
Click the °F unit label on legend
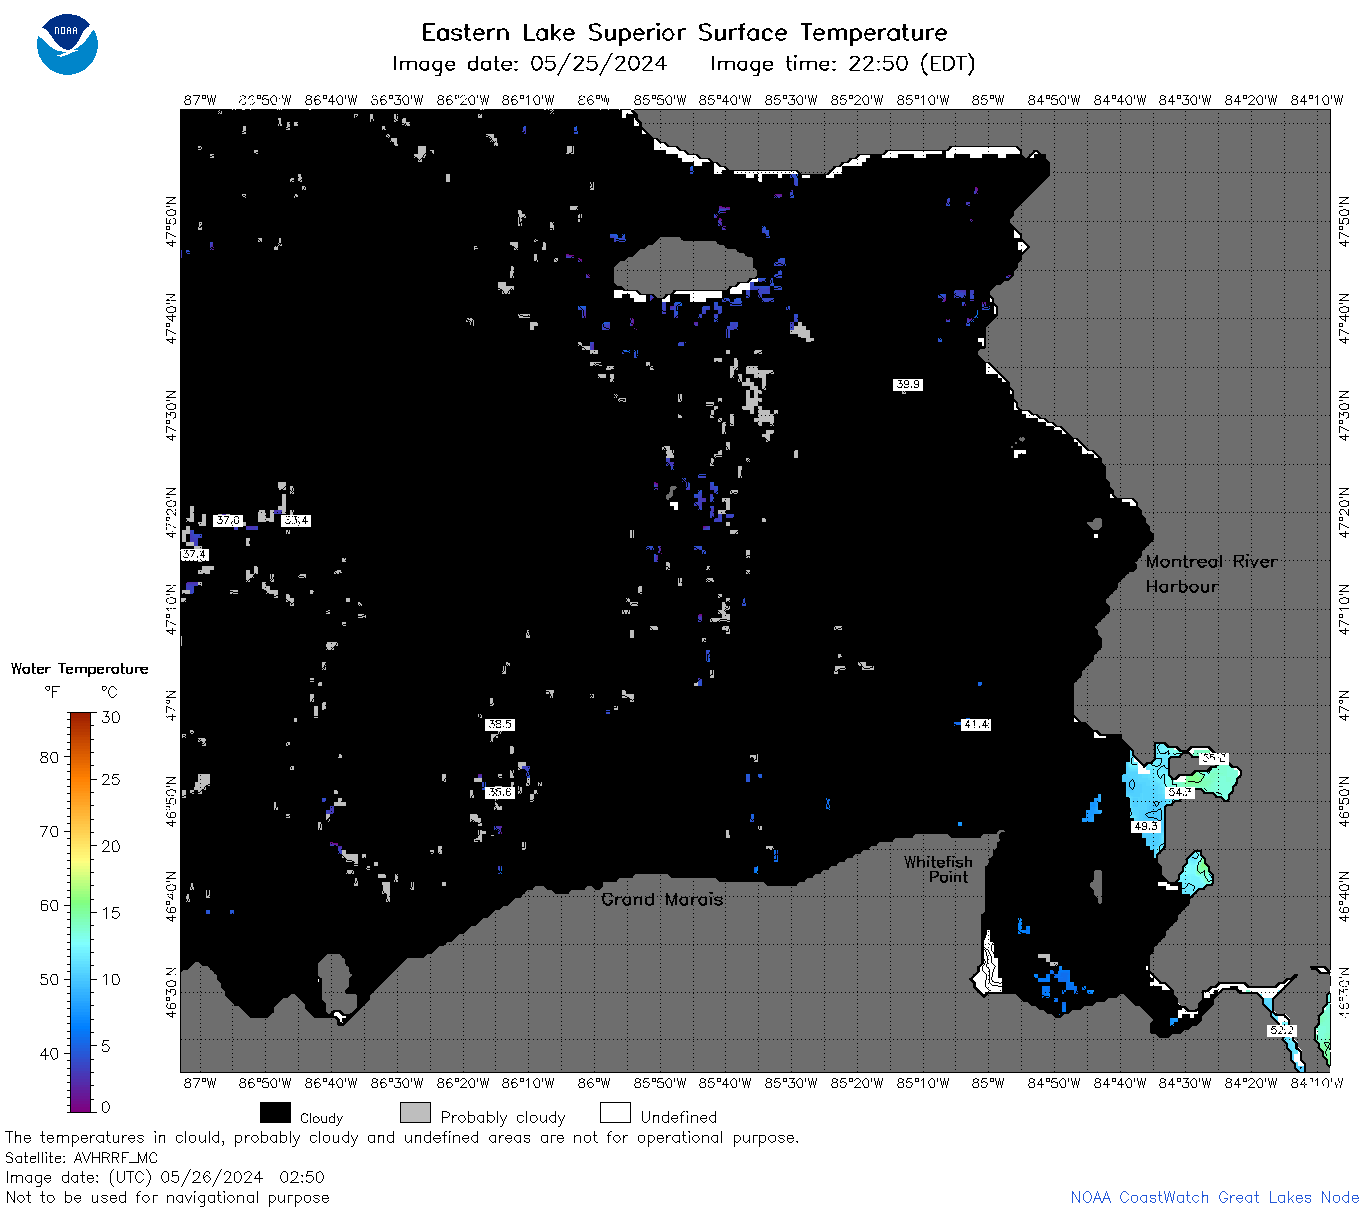(x=52, y=691)
